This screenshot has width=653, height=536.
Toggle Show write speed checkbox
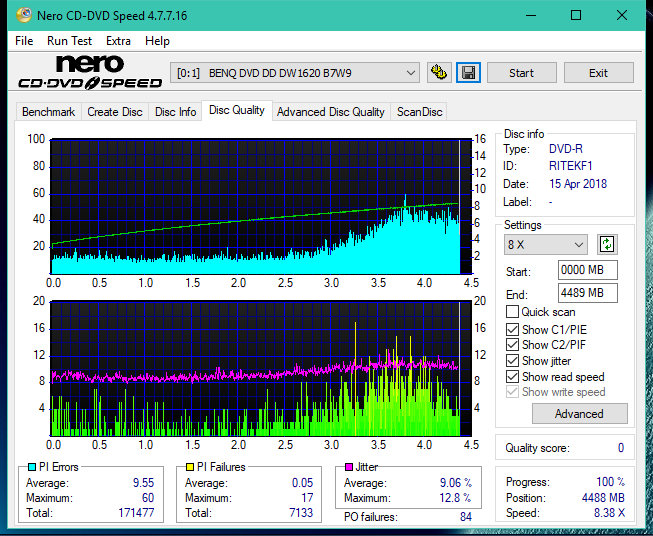pyautogui.click(x=512, y=392)
